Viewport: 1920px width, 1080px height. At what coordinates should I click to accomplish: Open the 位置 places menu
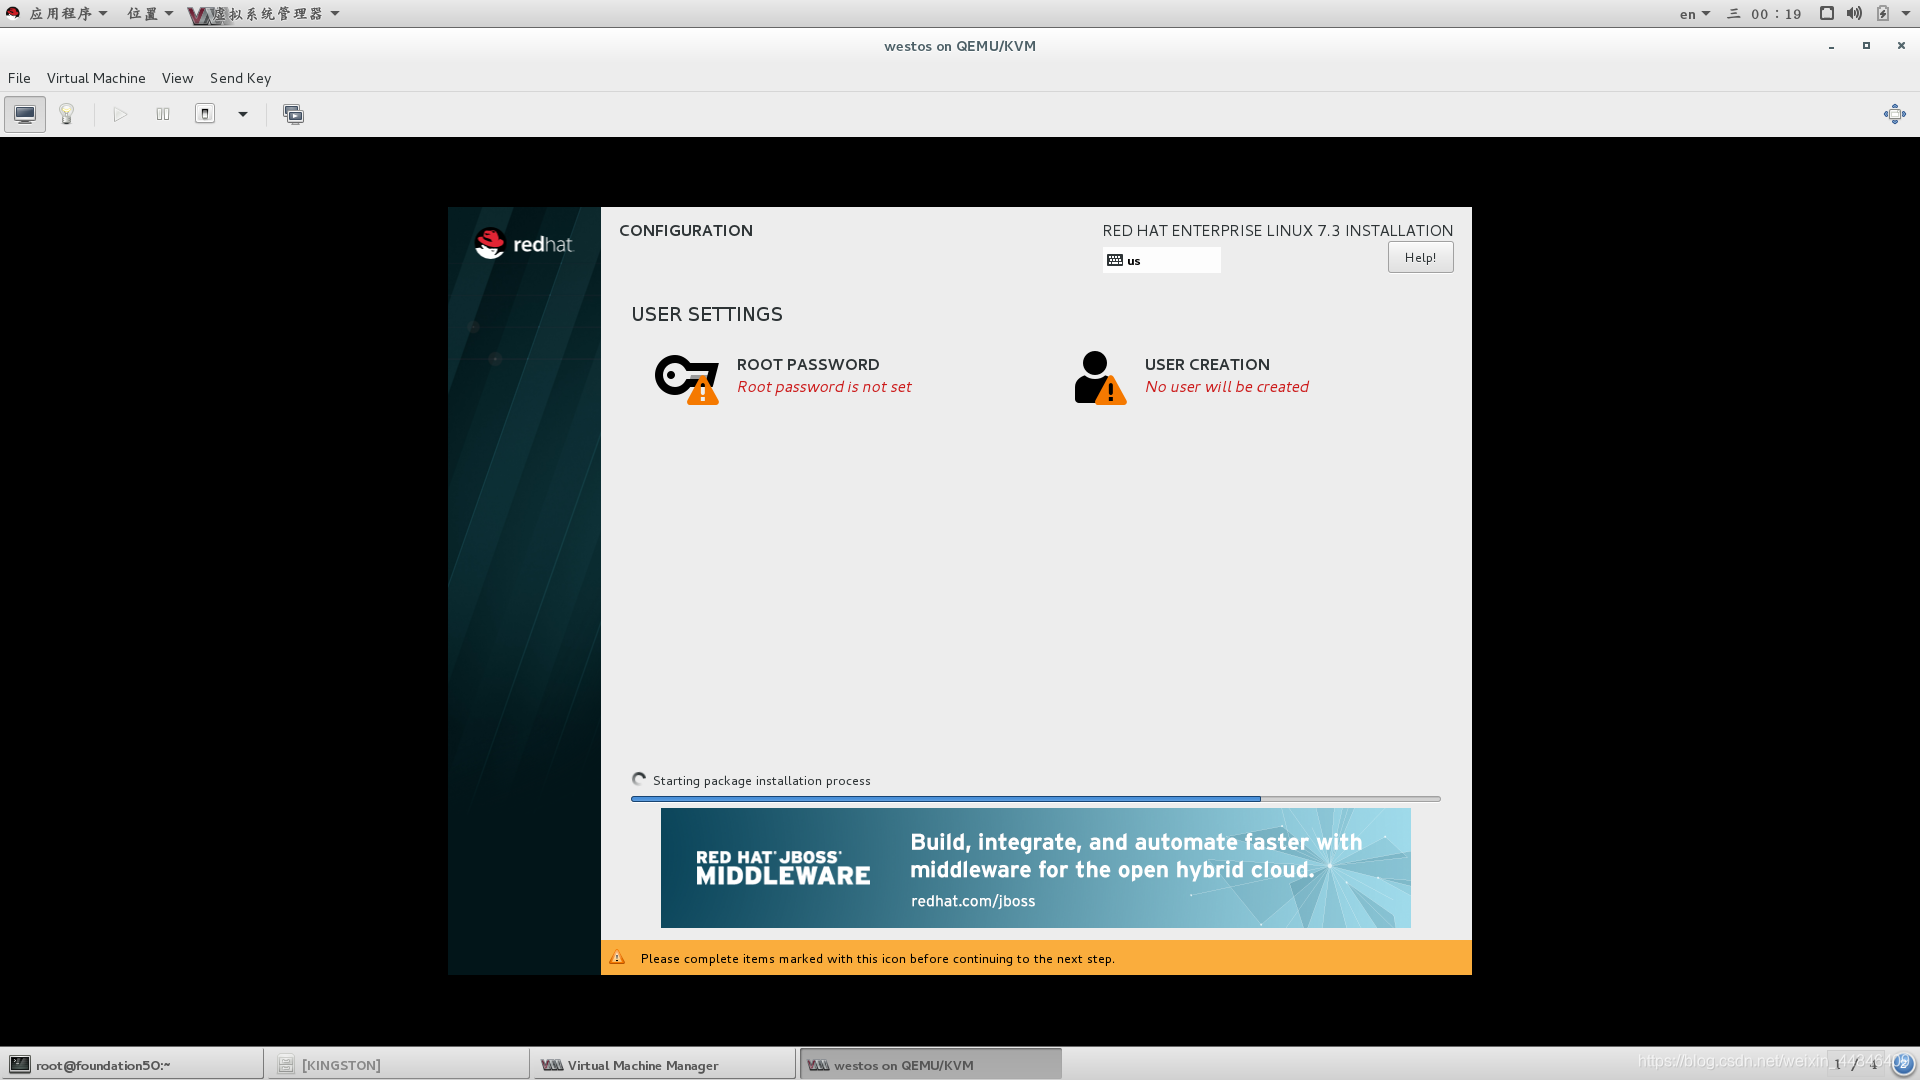[150, 13]
